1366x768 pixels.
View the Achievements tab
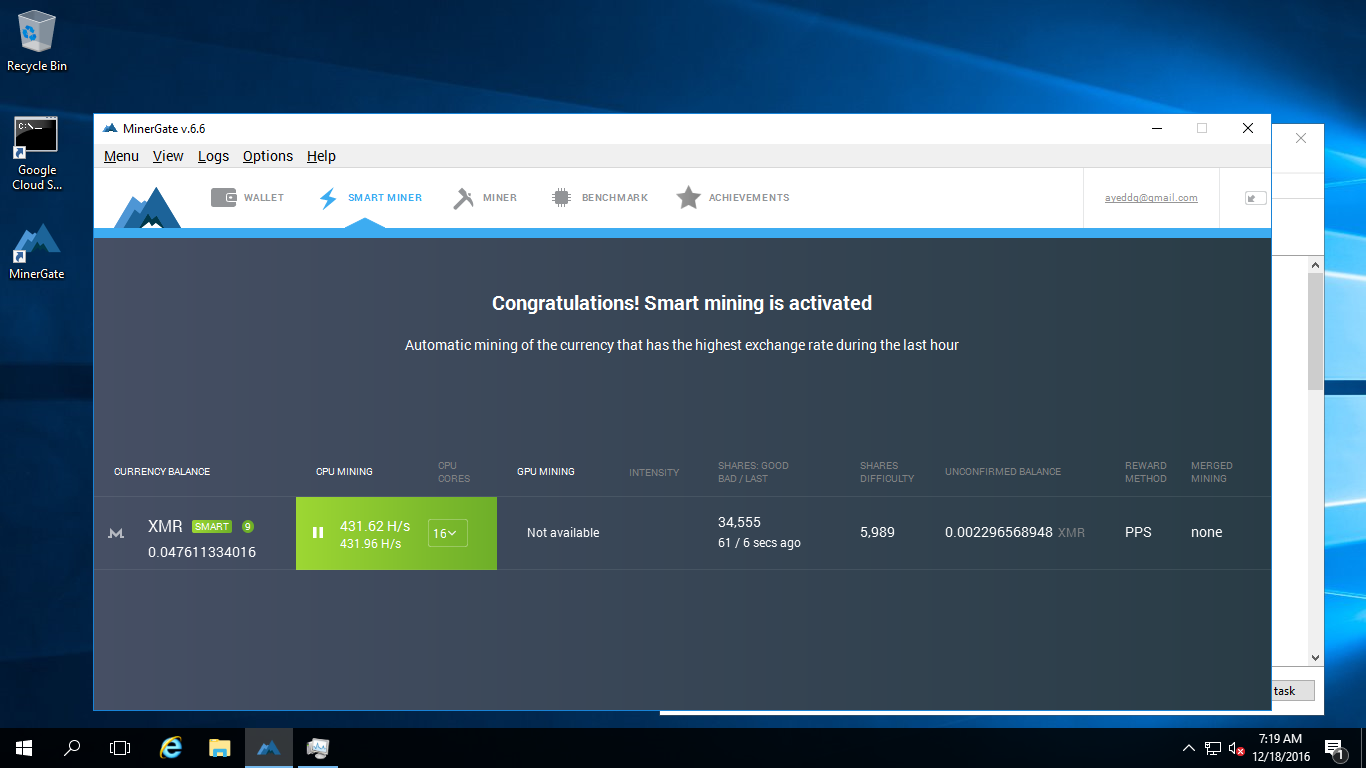[x=733, y=198]
